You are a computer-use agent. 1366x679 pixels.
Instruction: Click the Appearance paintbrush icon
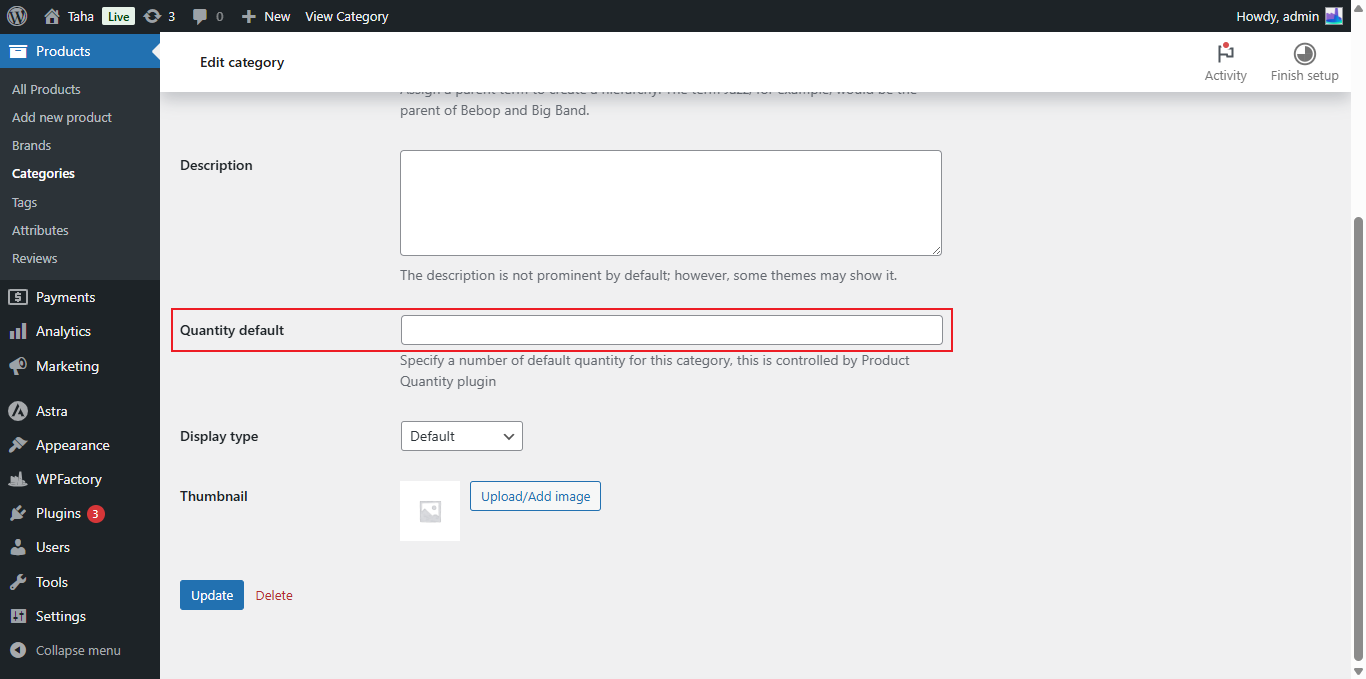coord(18,445)
